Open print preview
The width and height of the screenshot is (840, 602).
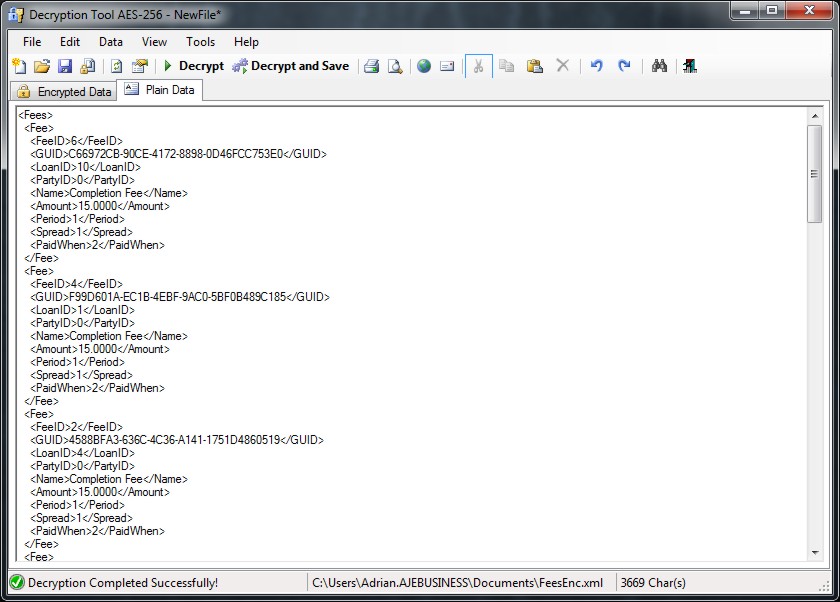pyautogui.click(x=396, y=66)
